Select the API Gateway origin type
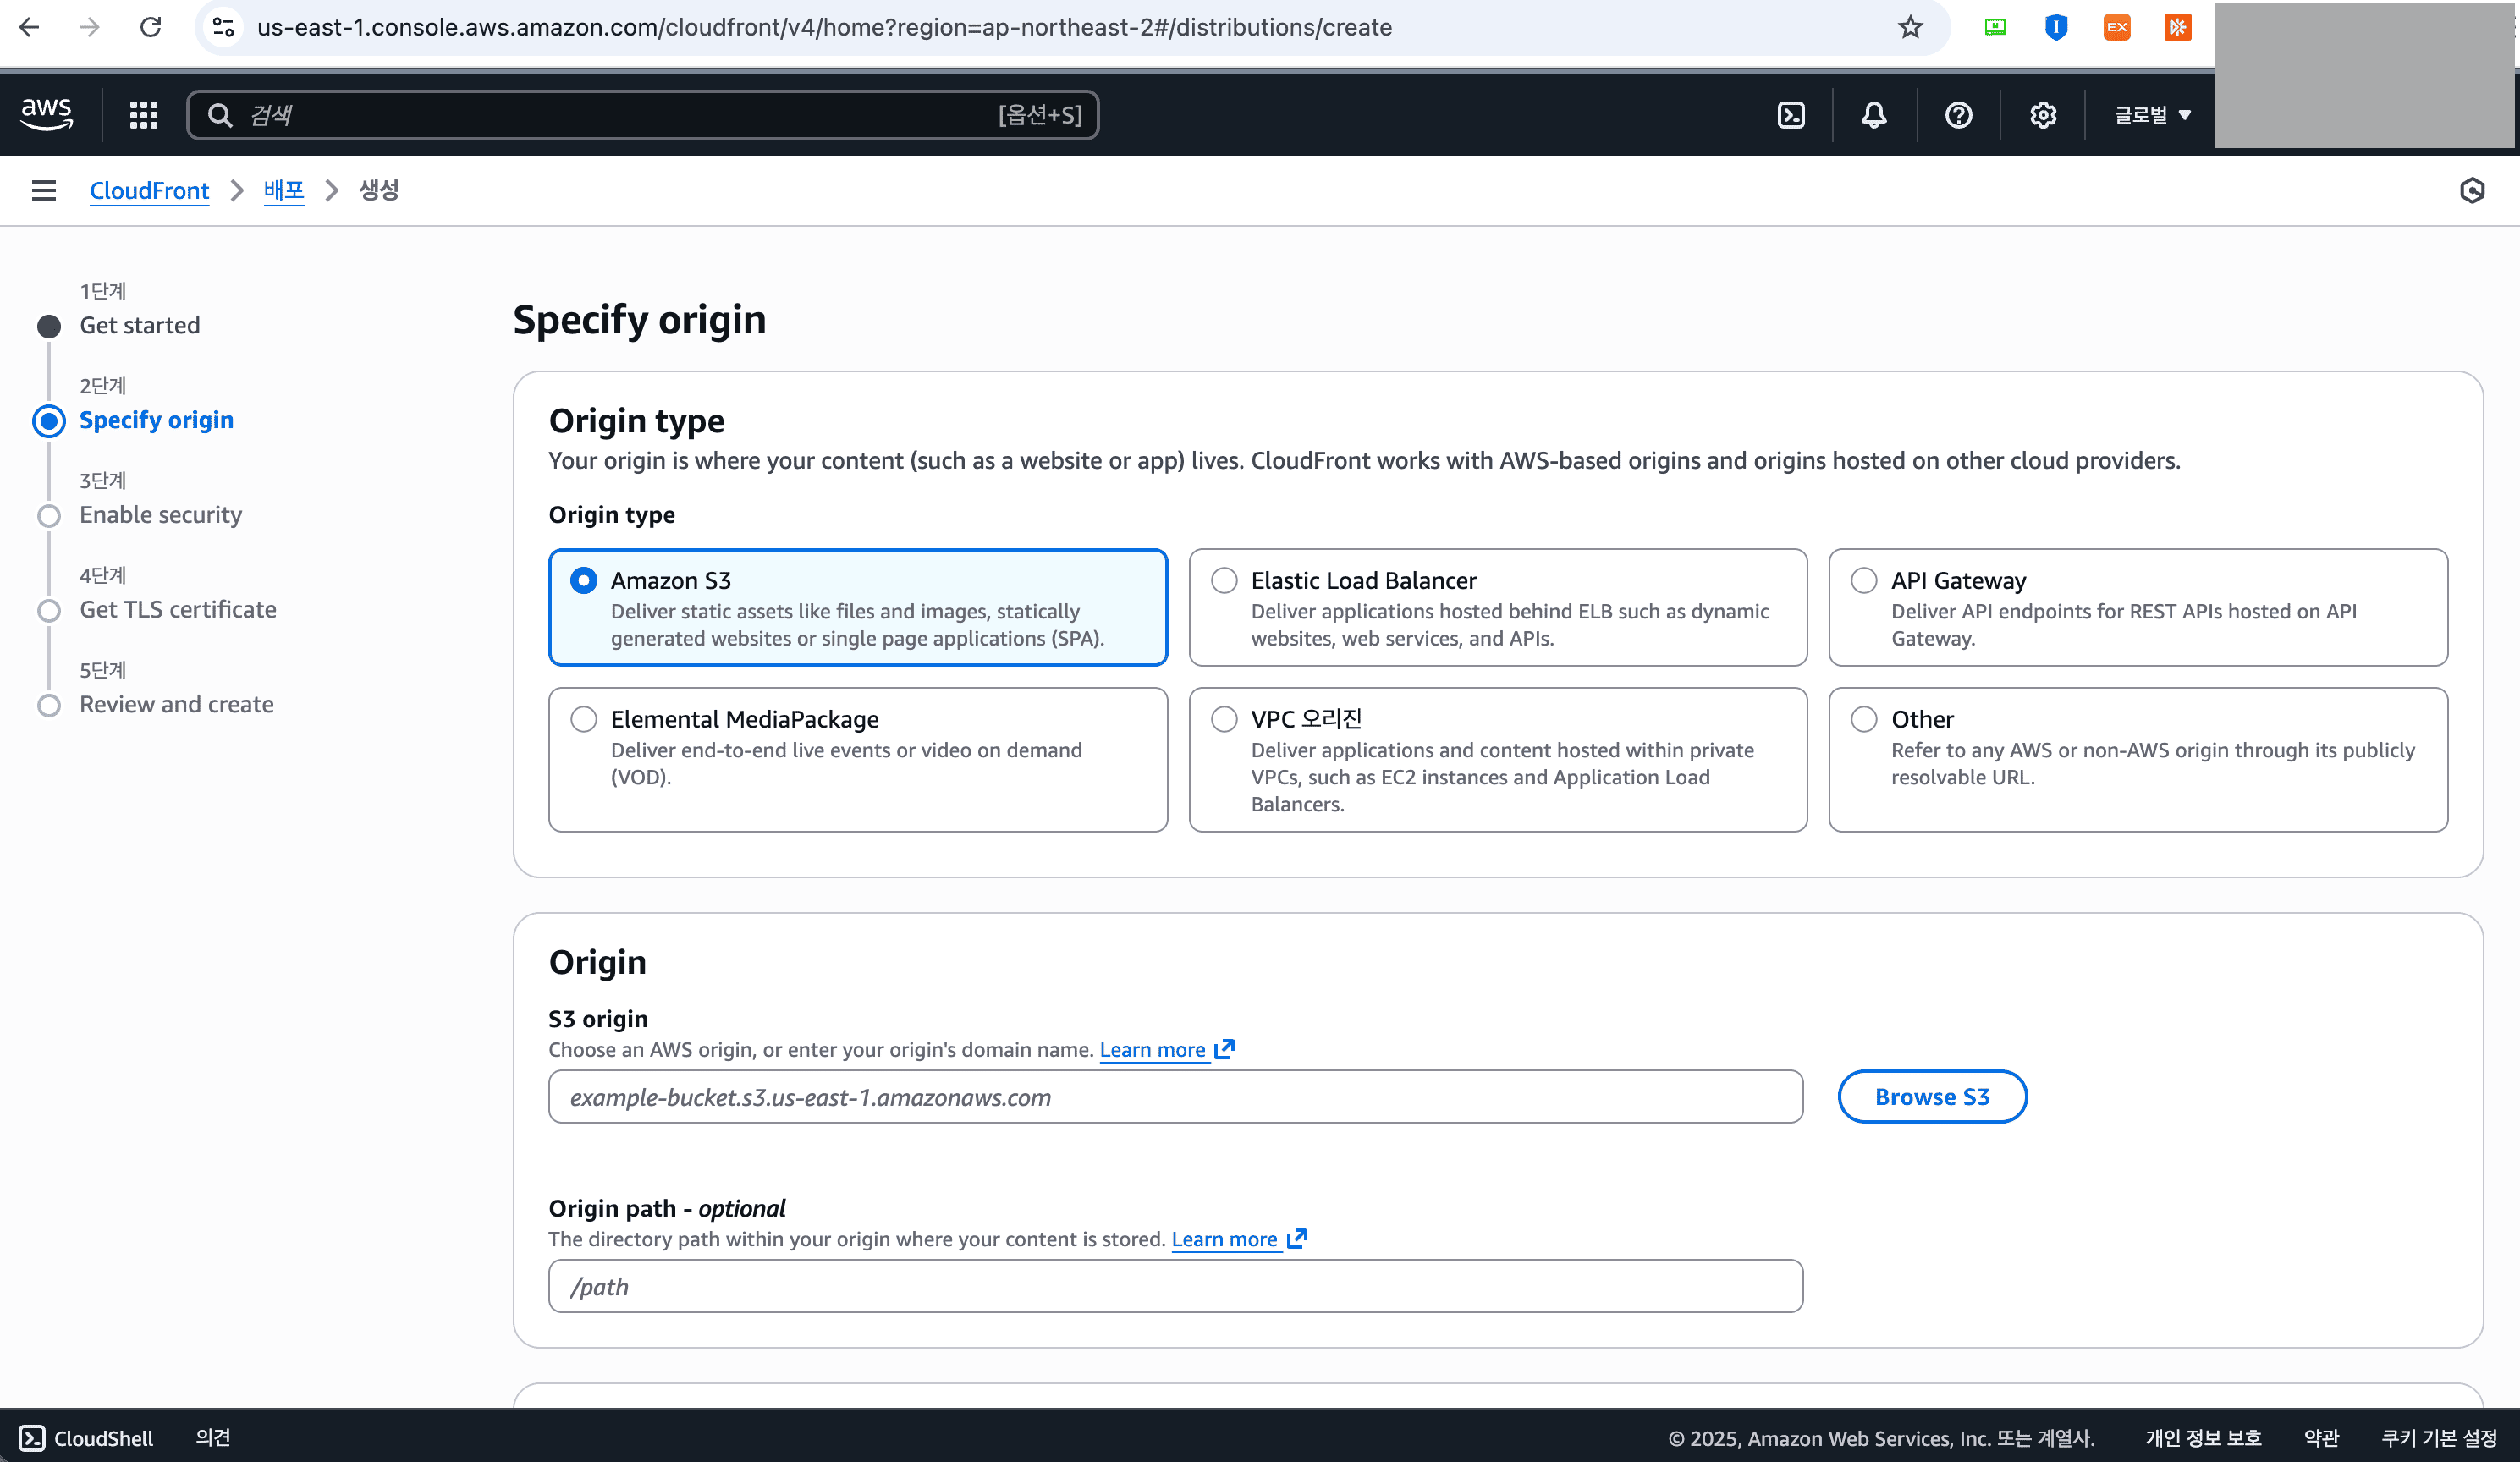Screen dimensions: 2520x1462 (1864, 581)
